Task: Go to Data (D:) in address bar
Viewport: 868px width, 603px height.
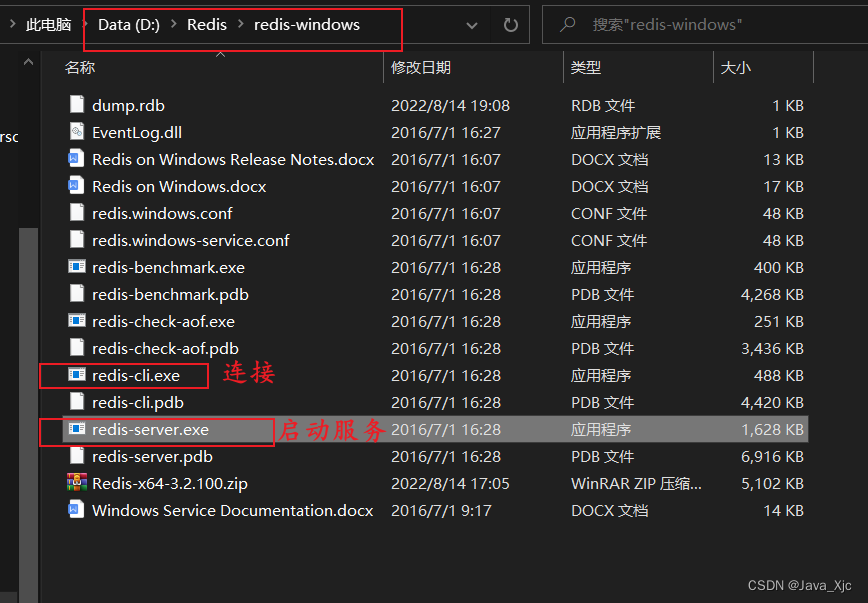Action: click(x=129, y=25)
